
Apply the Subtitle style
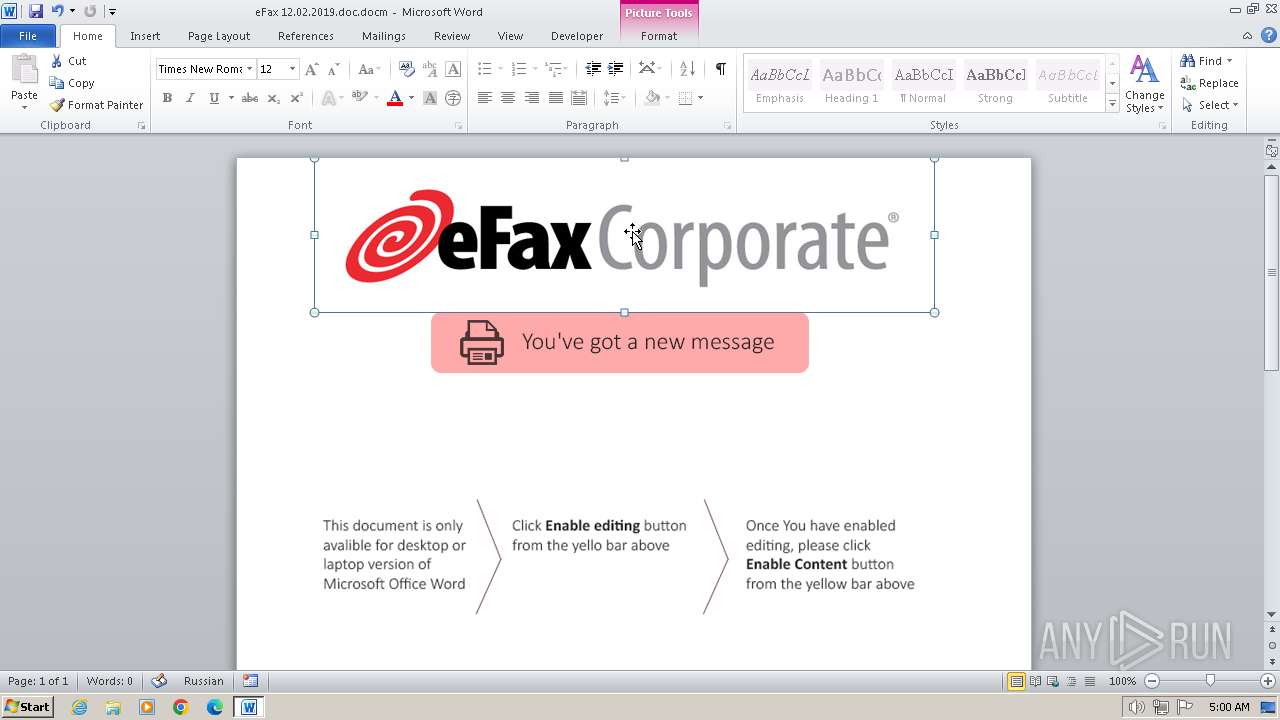tap(1068, 83)
